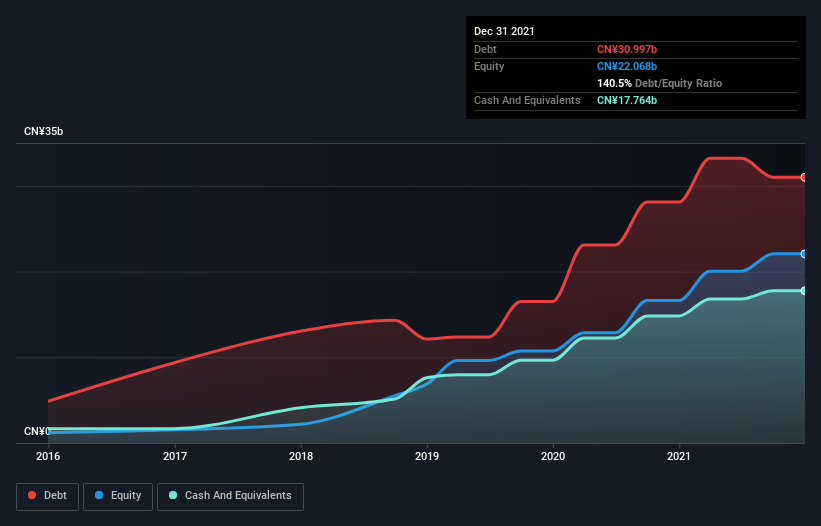Click the CN¥0 y-axis label
Image resolution: width=821 pixels, height=526 pixels.
(x=37, y=431)
